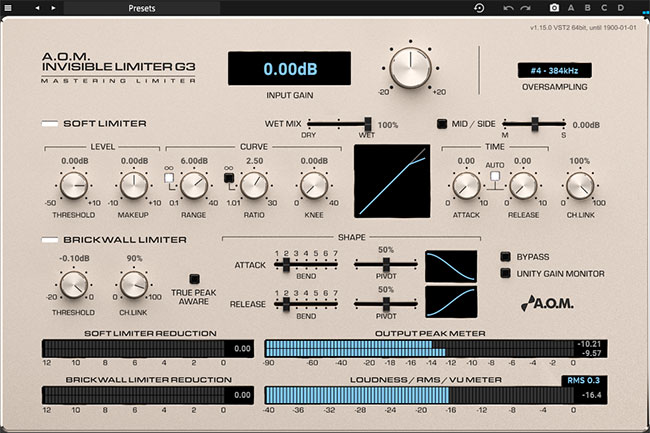Click the camera snapshot icon
This screenshot has width=650, height=433.
point(554,7)
